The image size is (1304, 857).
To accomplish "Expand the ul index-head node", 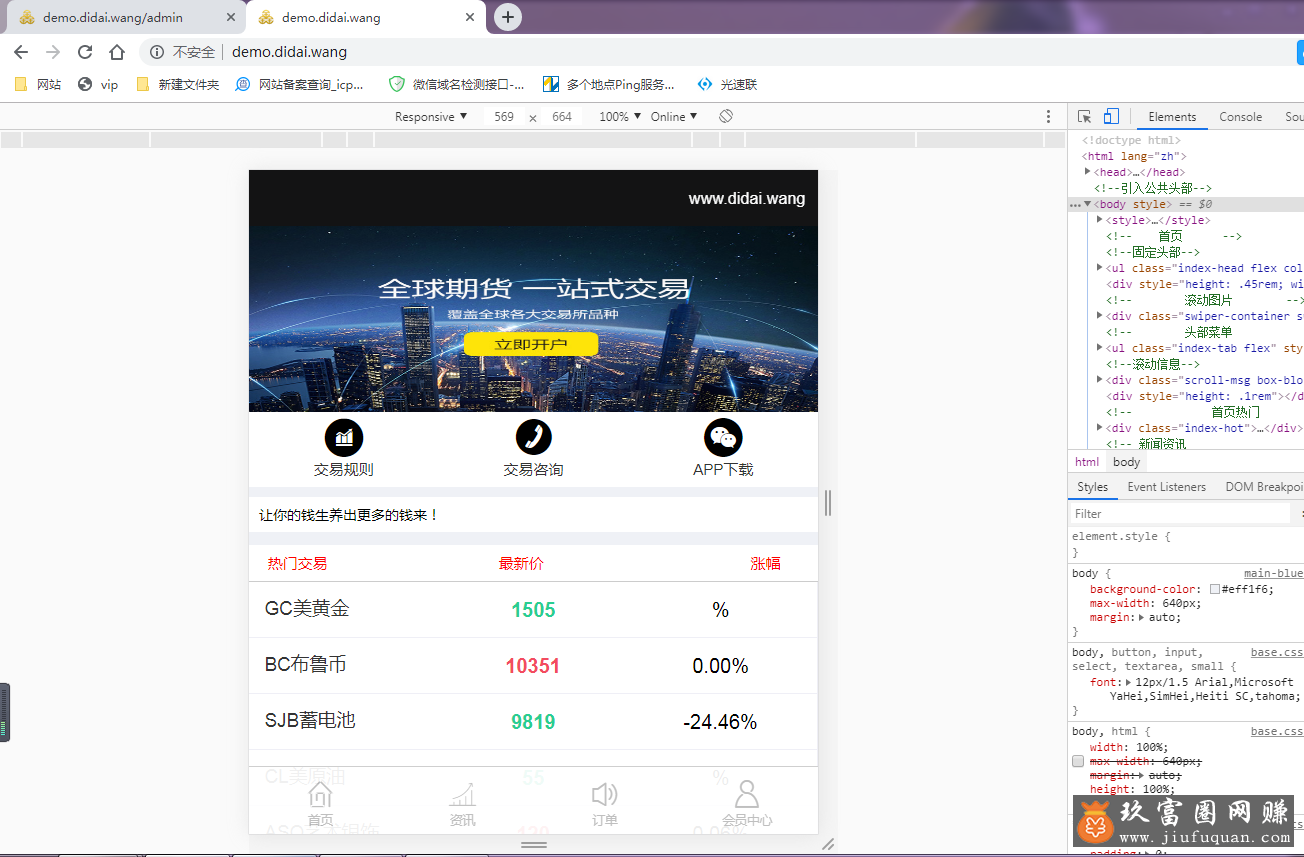I will [x=1100, y=268].
